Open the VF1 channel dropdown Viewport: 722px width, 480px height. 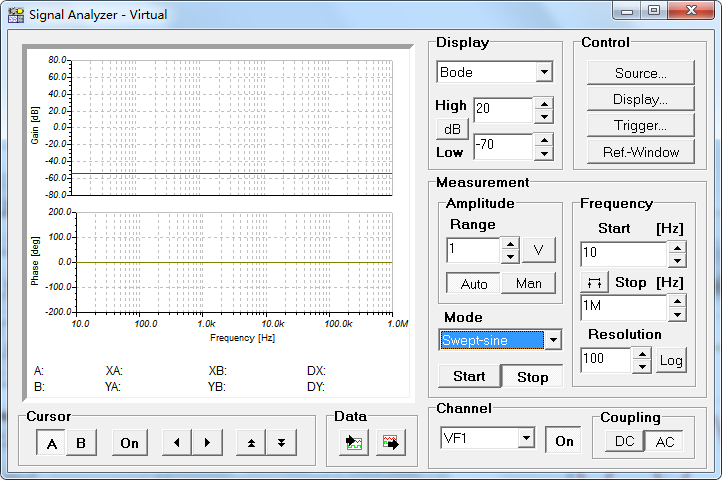pos(526,438)
